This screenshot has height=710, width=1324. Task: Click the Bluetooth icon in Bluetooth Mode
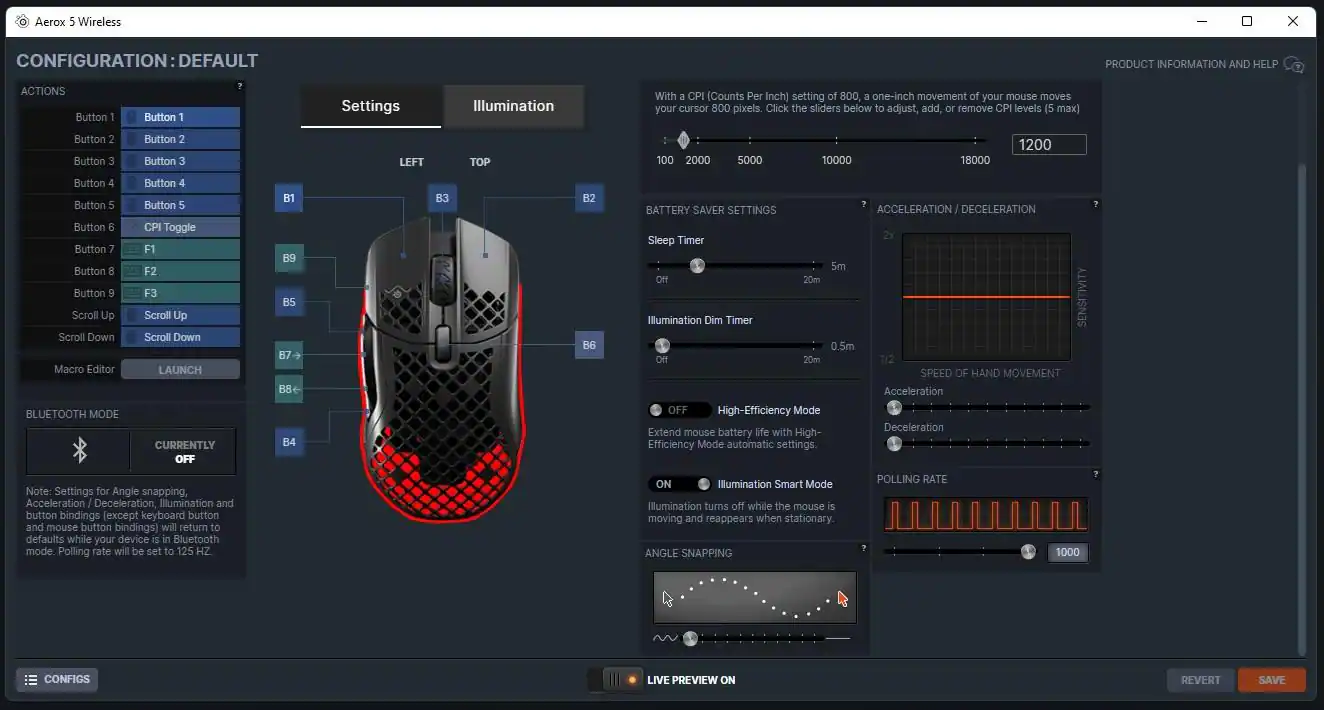click(80, 451)
